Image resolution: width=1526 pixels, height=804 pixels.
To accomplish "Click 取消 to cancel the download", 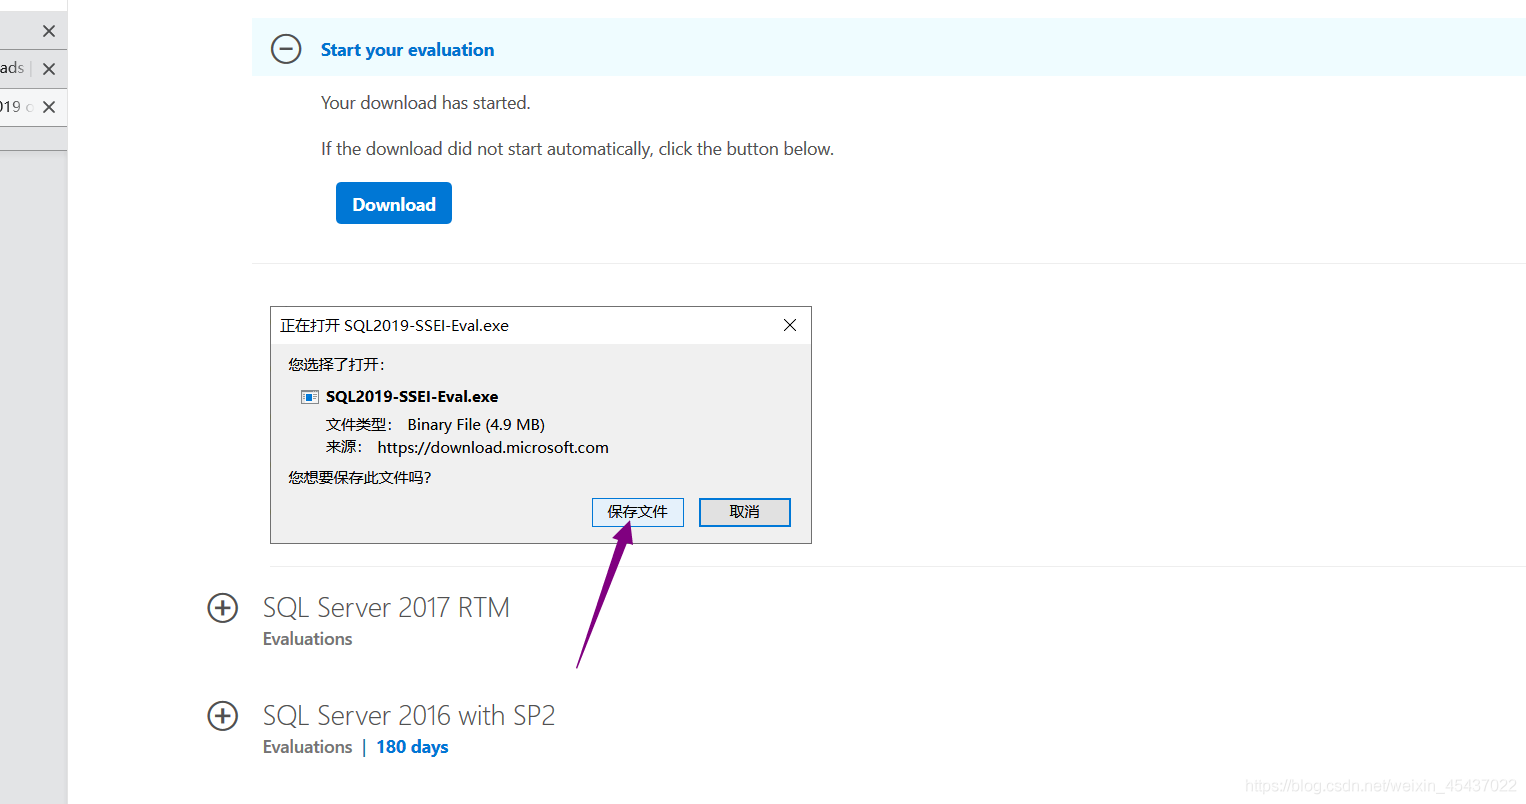I will 745,512.
